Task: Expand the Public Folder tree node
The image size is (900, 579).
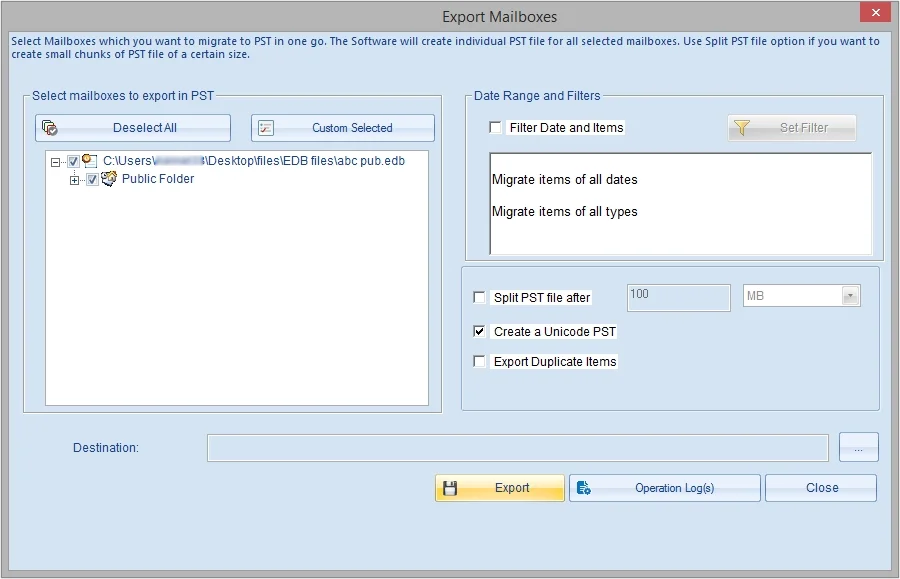Action: click(x=74, y=180)
